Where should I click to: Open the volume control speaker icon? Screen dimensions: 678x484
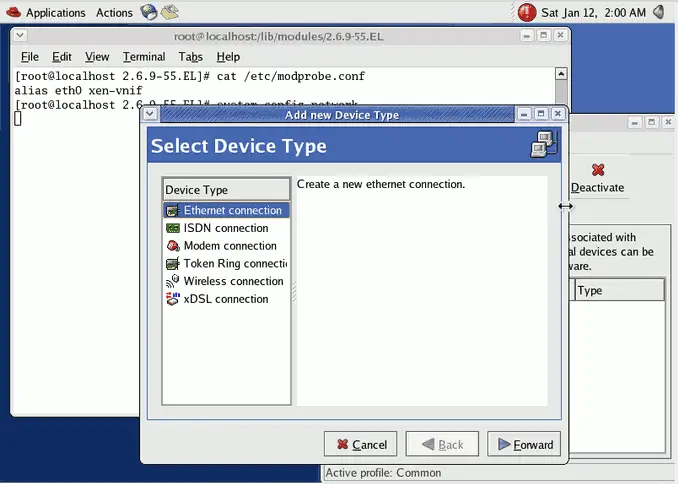pos(658,13)
